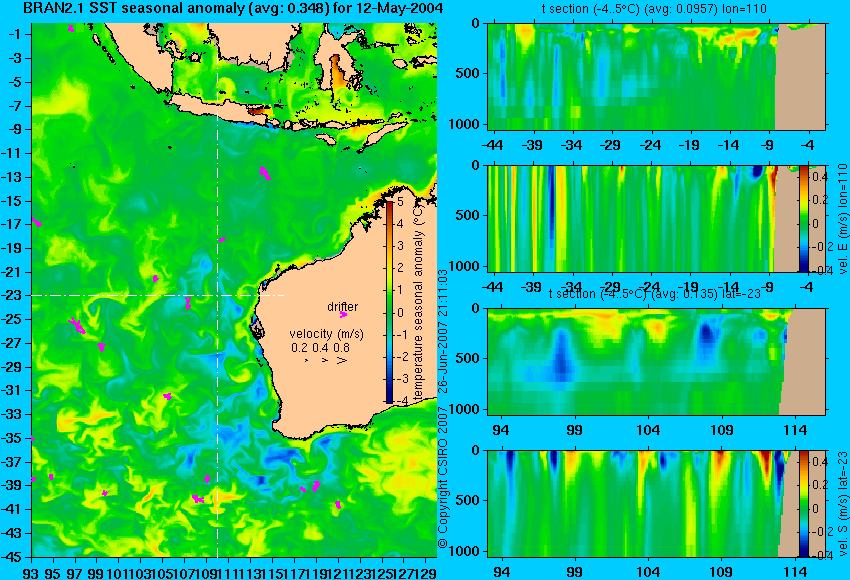Click the '-44' tick below the top section plot
The image size is (850, 580).
(492, 145)
